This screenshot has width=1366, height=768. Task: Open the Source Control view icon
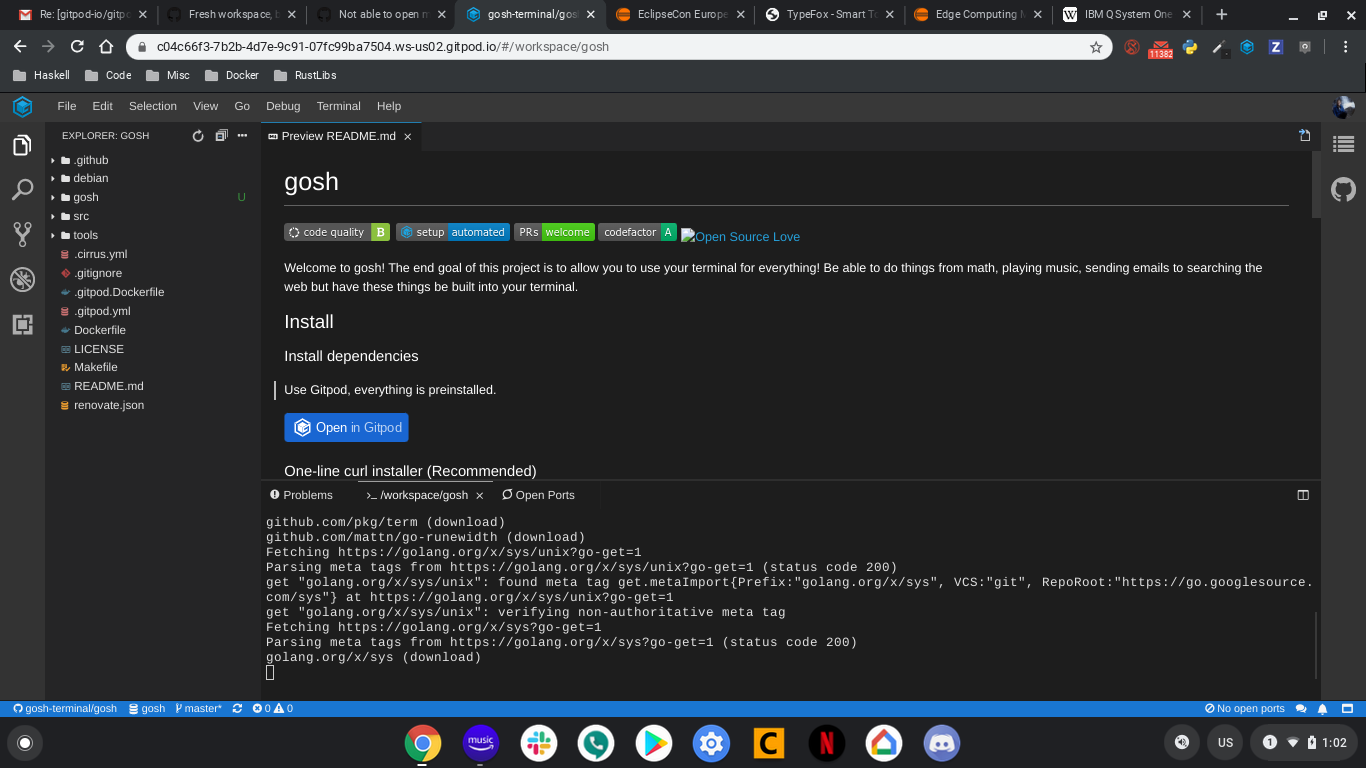(22, 235)
